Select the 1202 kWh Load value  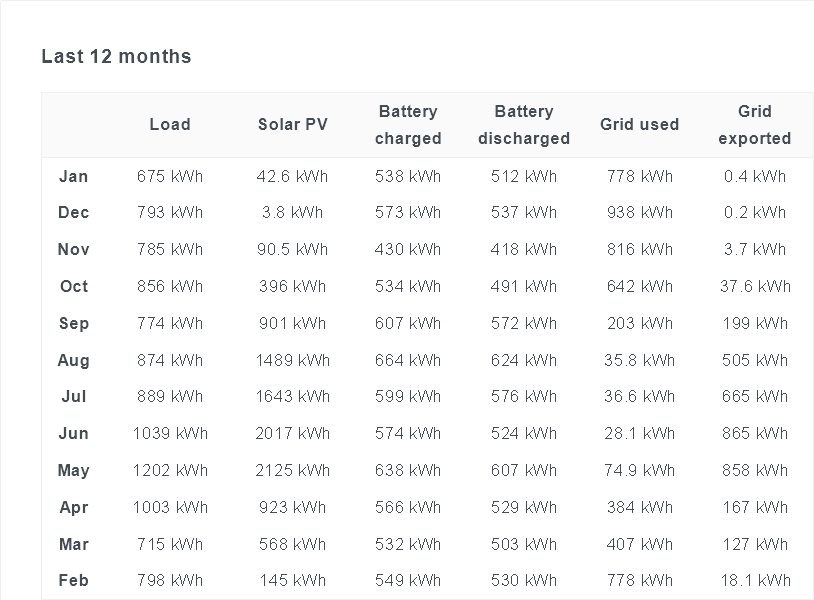[x=170, y=470]
